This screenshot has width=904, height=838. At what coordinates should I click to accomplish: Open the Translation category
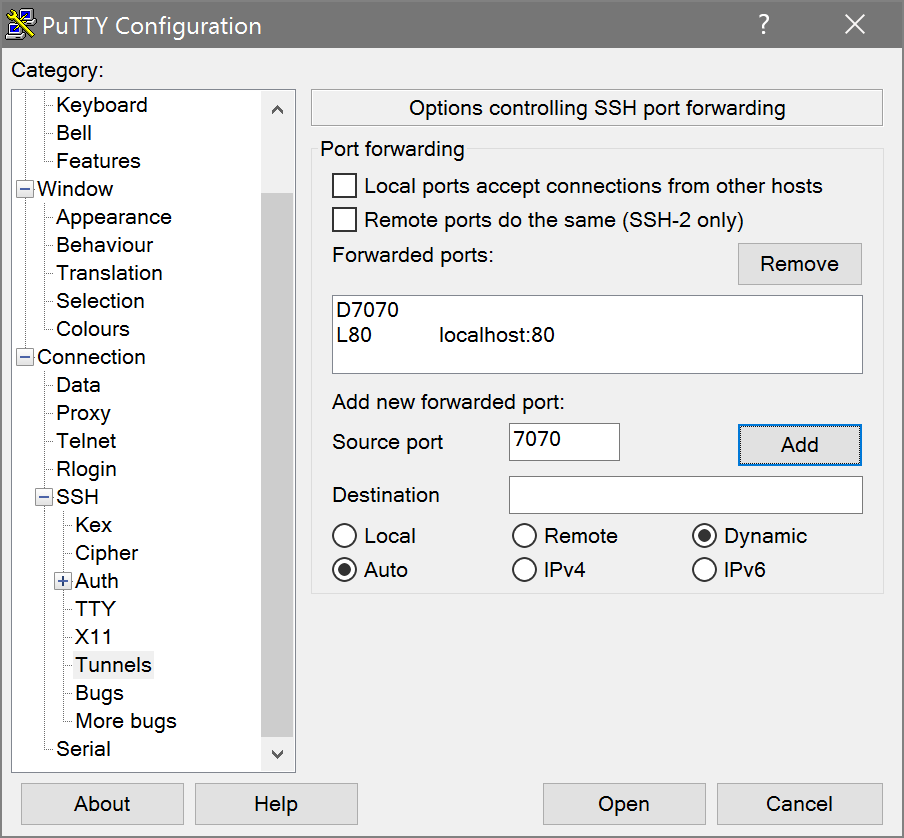point(110,273)
